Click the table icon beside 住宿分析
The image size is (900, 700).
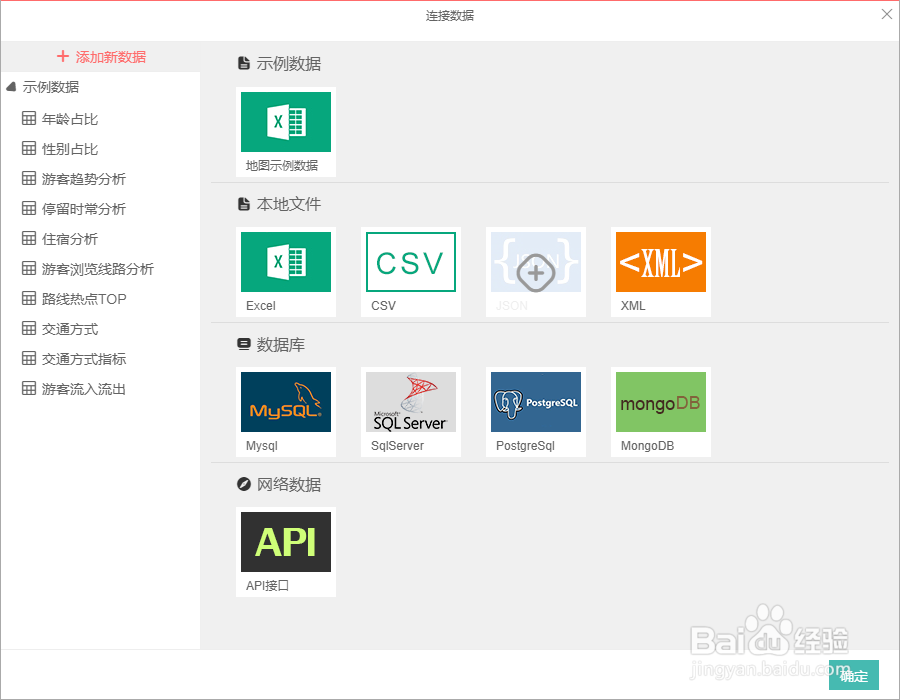click(29, 238)
